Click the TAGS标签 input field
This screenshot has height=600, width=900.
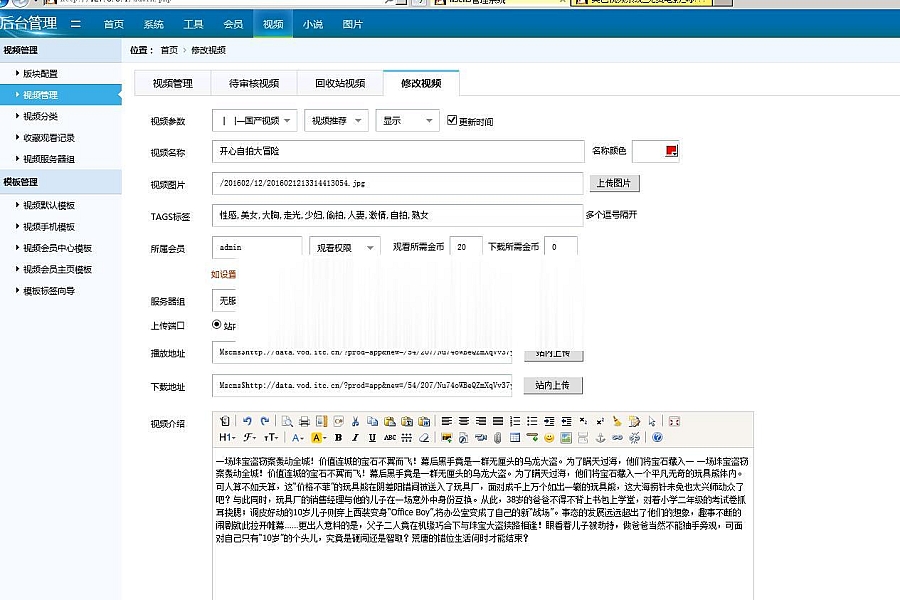398,215
